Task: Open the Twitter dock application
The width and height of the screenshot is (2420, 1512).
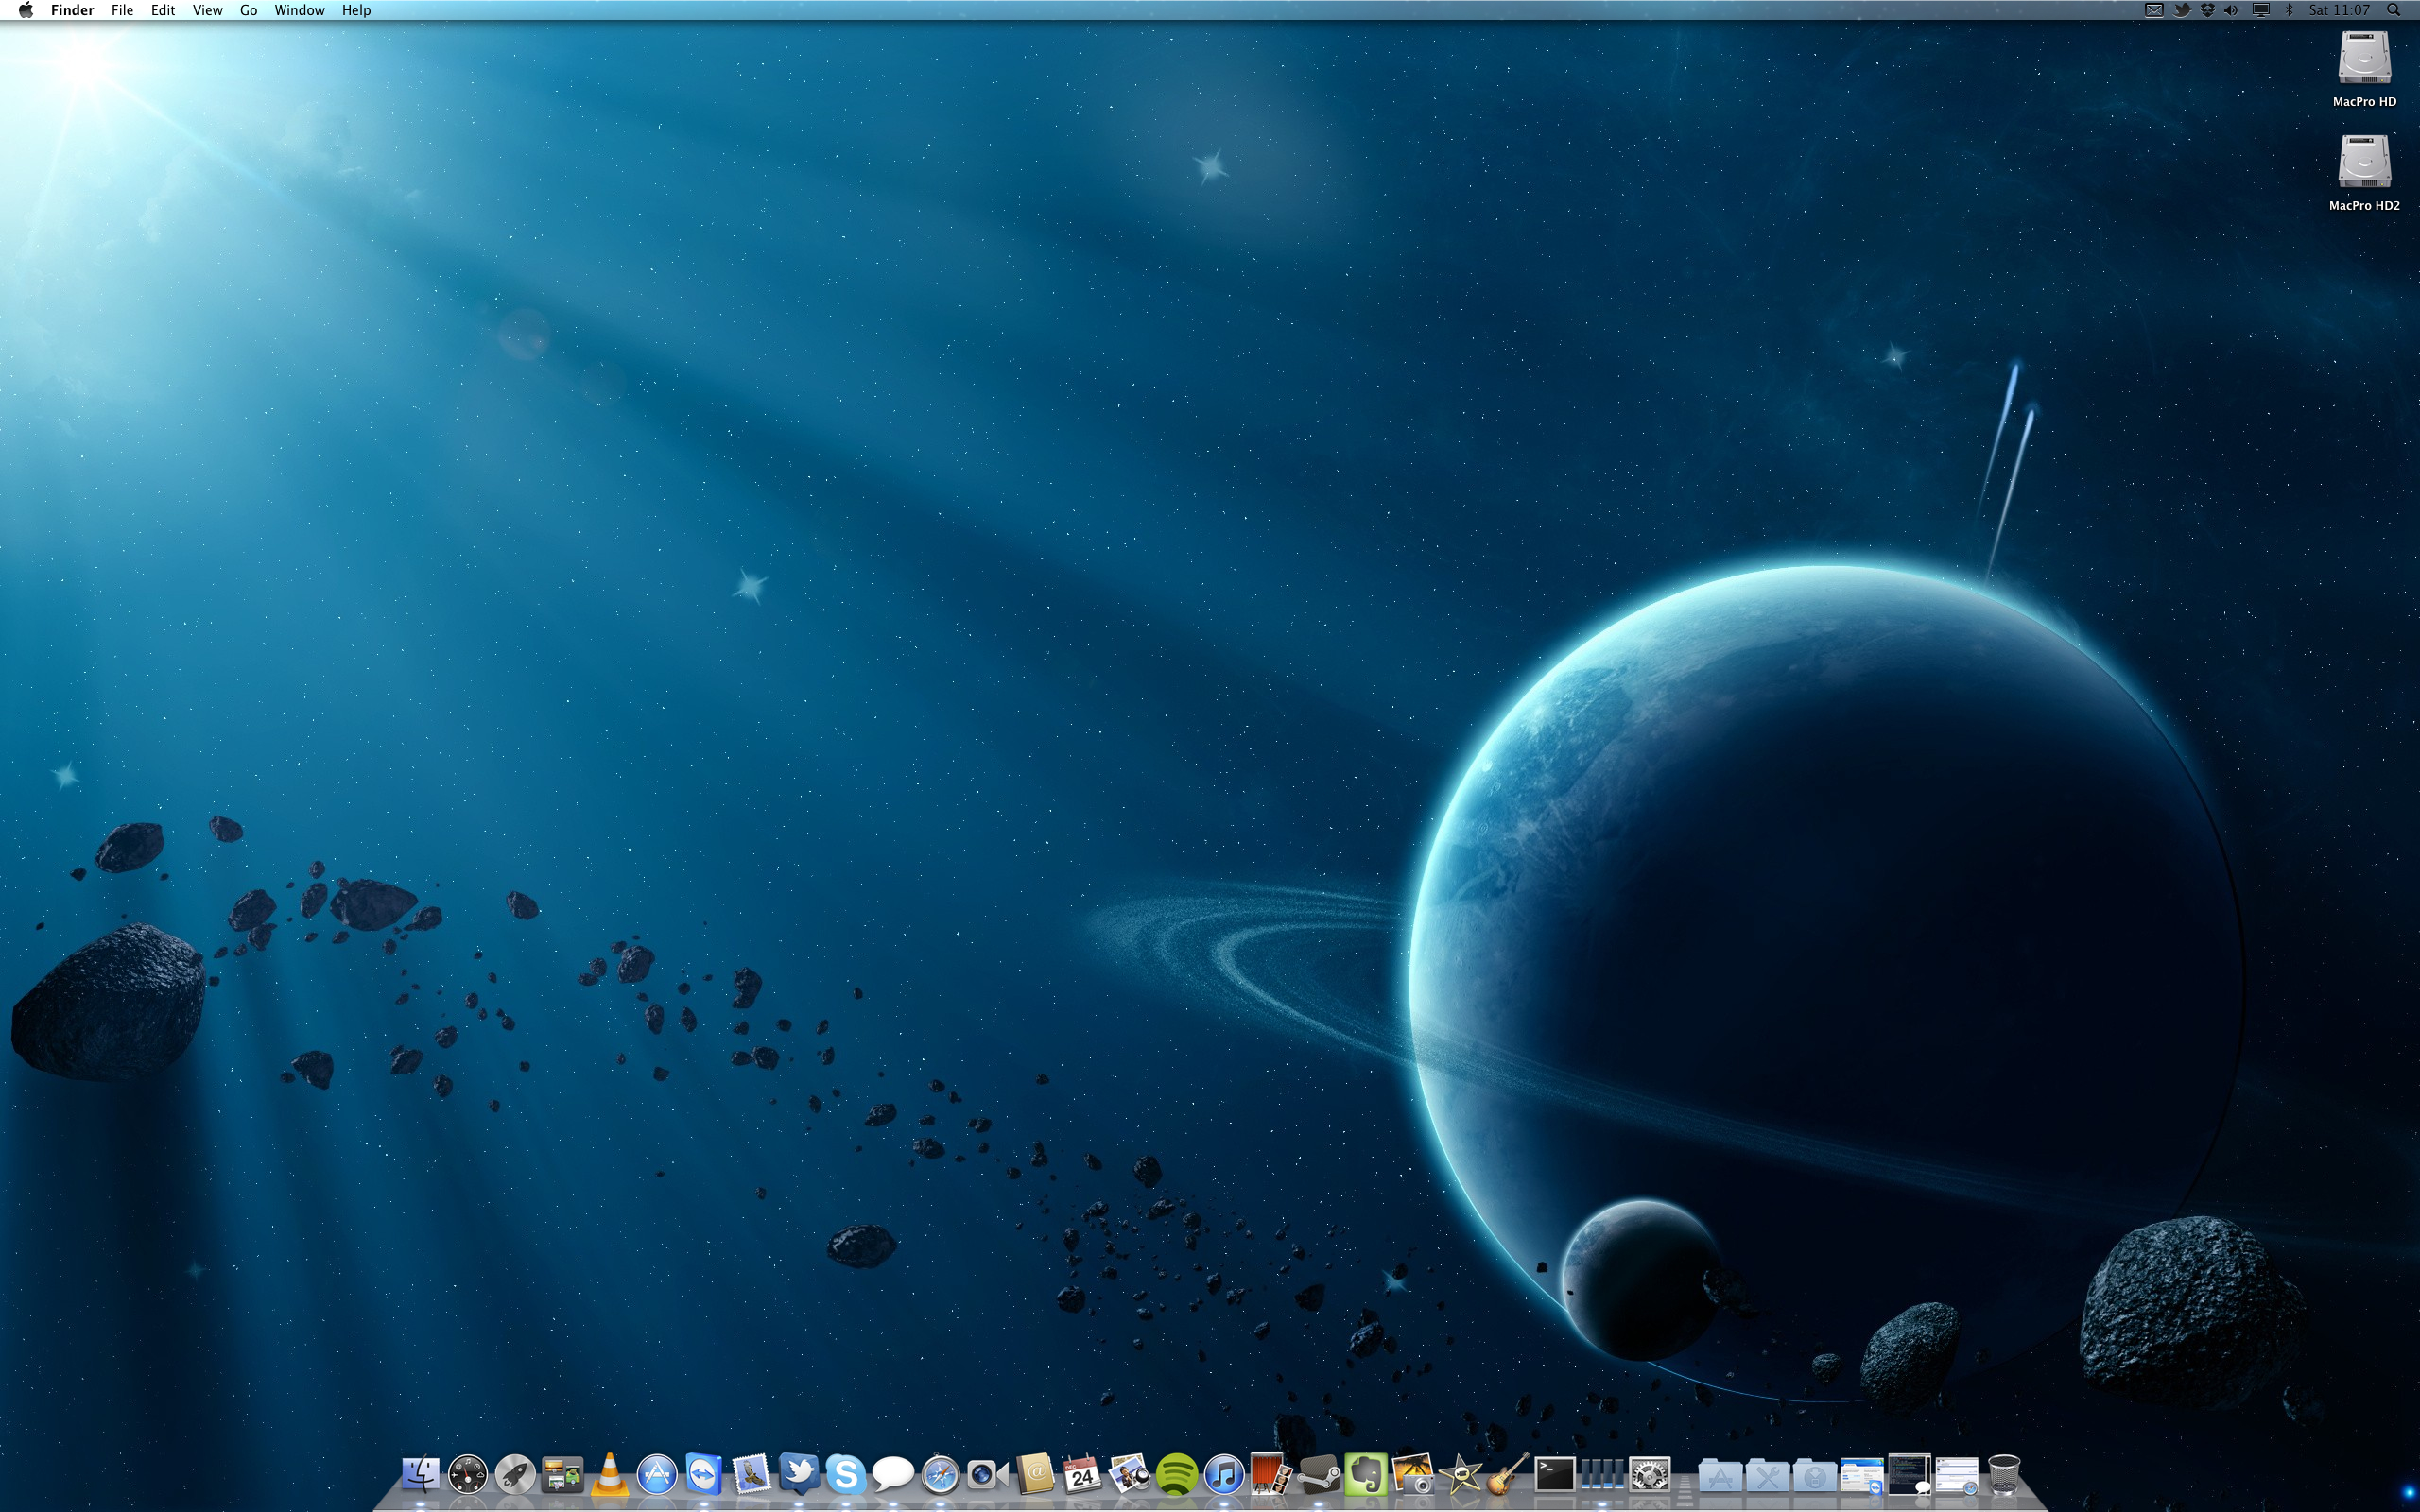Action: (x=798, y=1472)
